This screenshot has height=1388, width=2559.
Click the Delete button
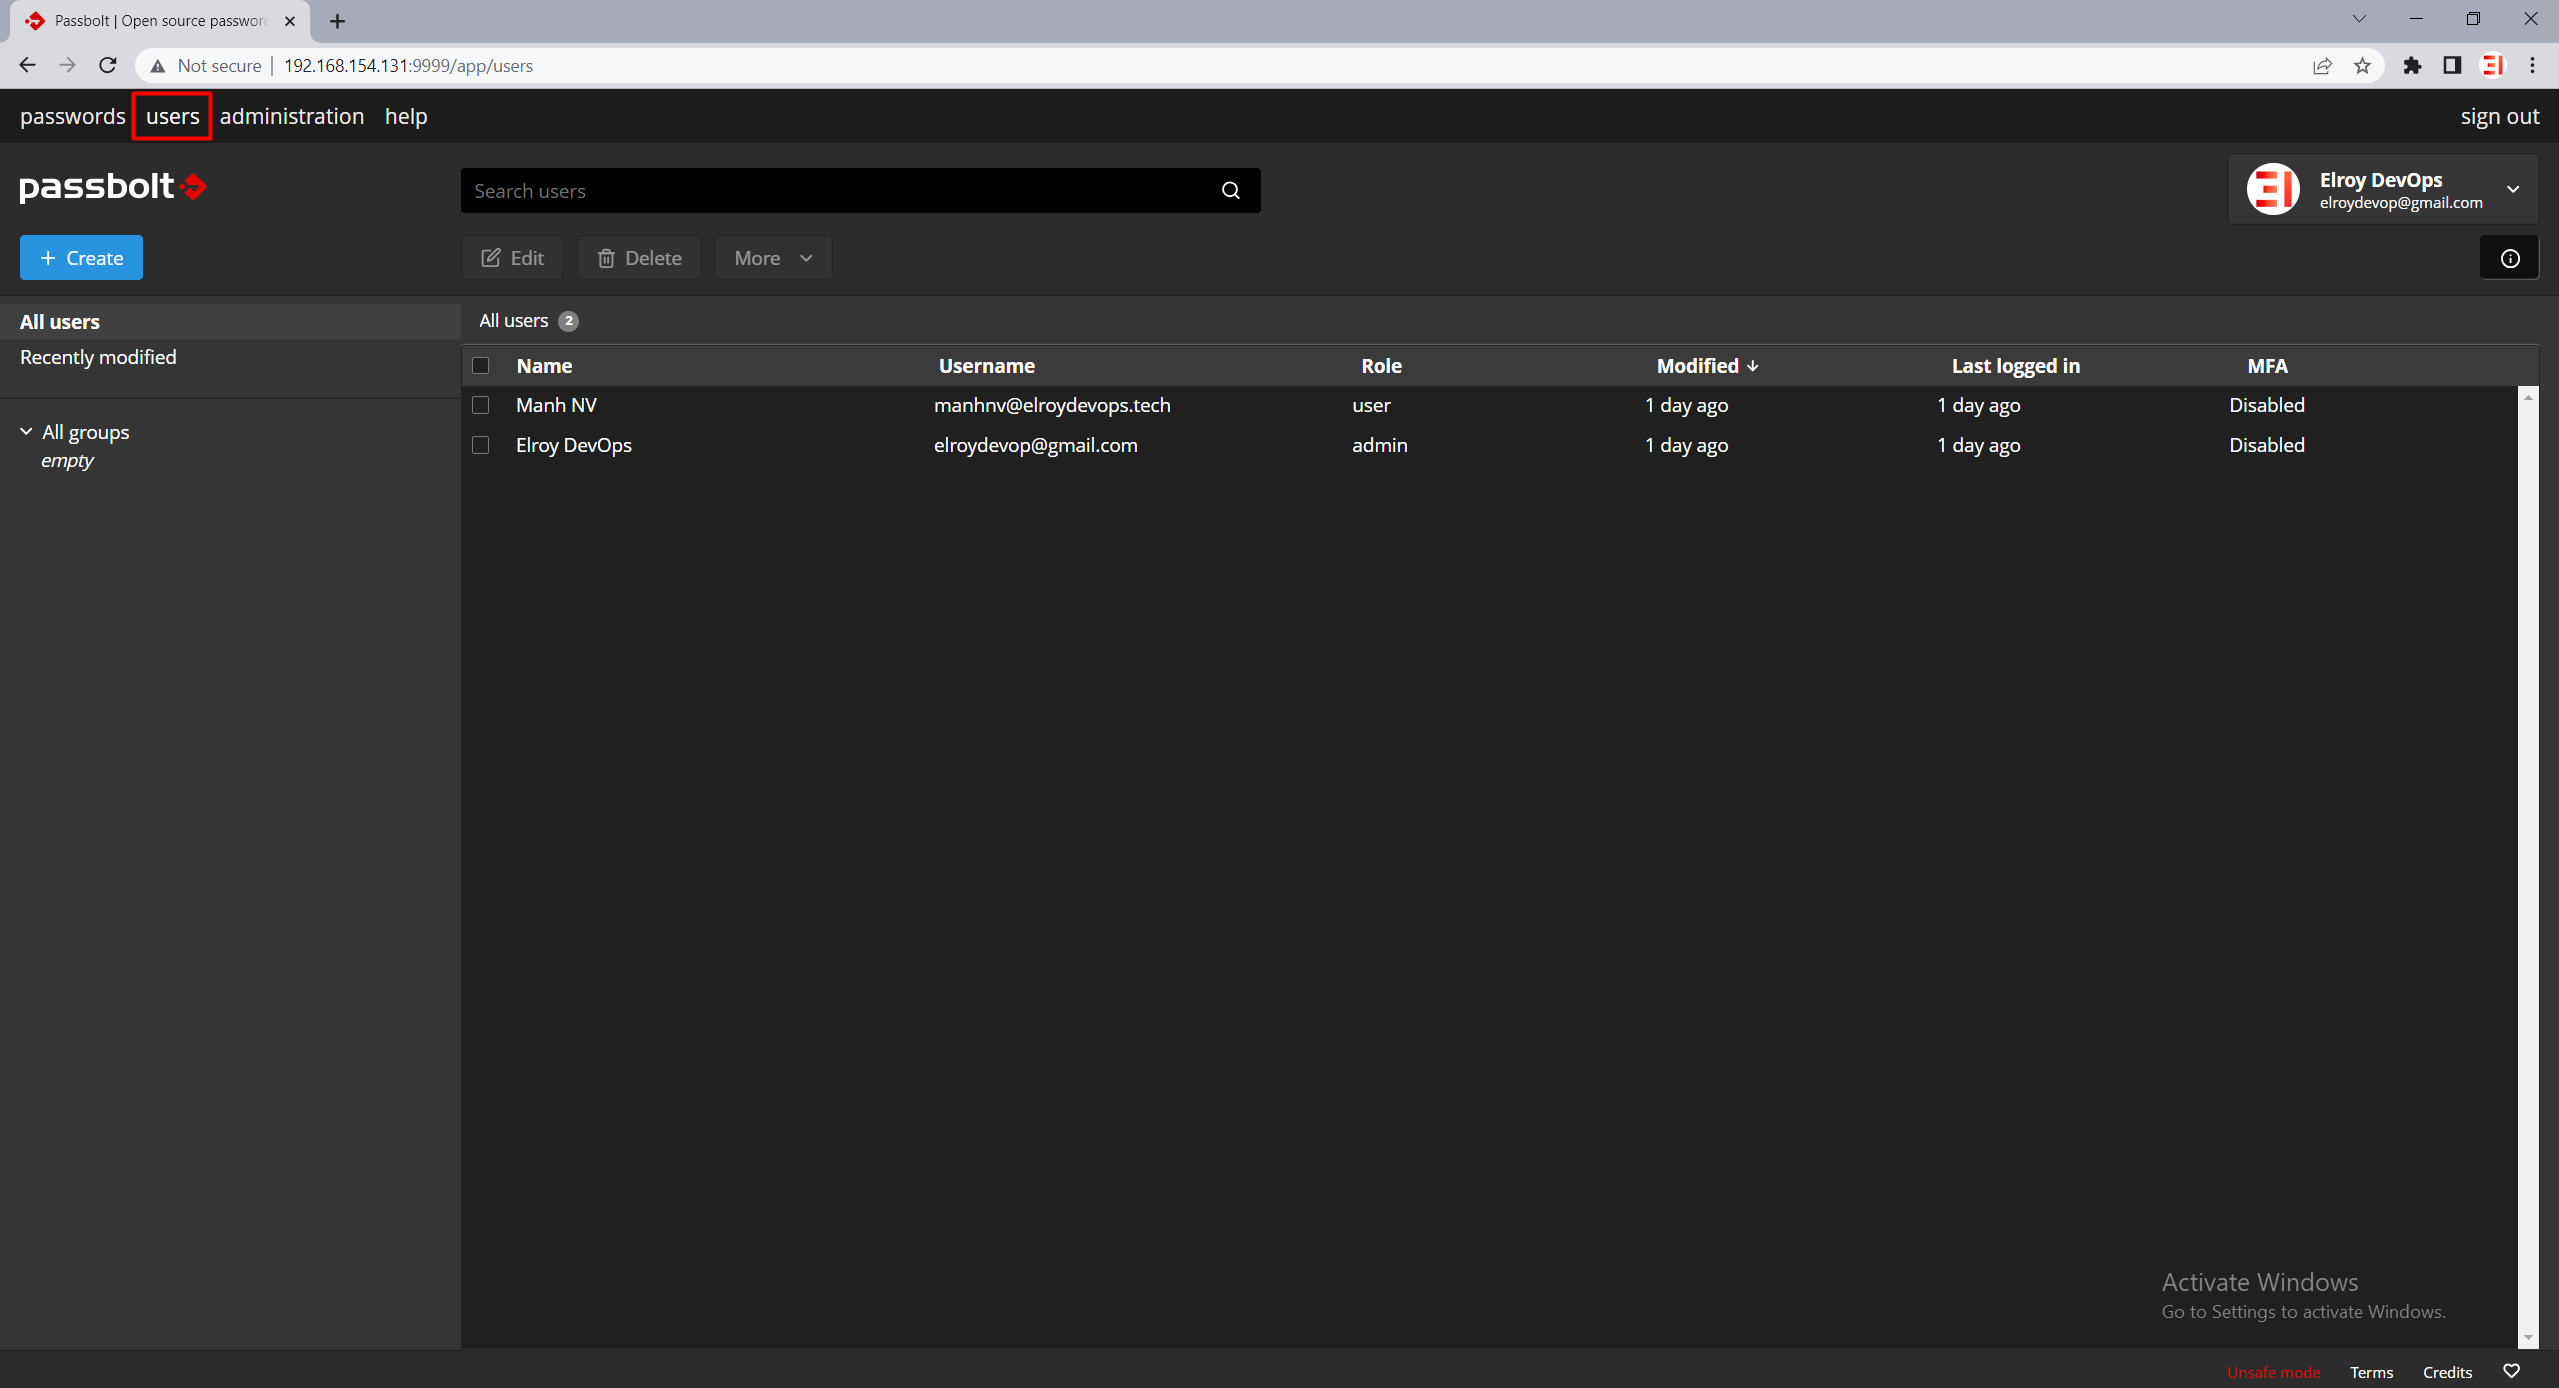pyautogui.click(x=639, y=258)
